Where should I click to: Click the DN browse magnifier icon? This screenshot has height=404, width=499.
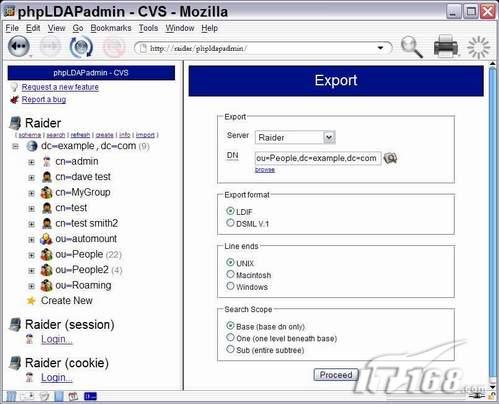(x=390, y=158)
